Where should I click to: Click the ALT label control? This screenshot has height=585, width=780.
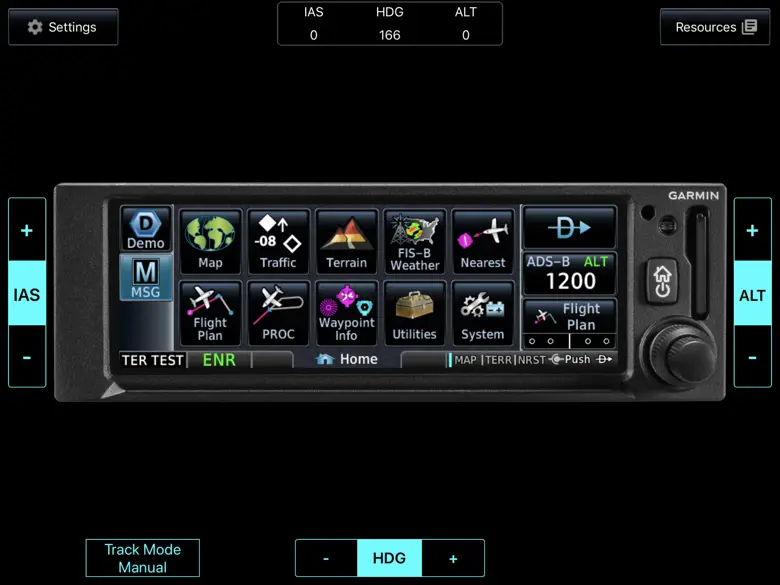point(752,294)
